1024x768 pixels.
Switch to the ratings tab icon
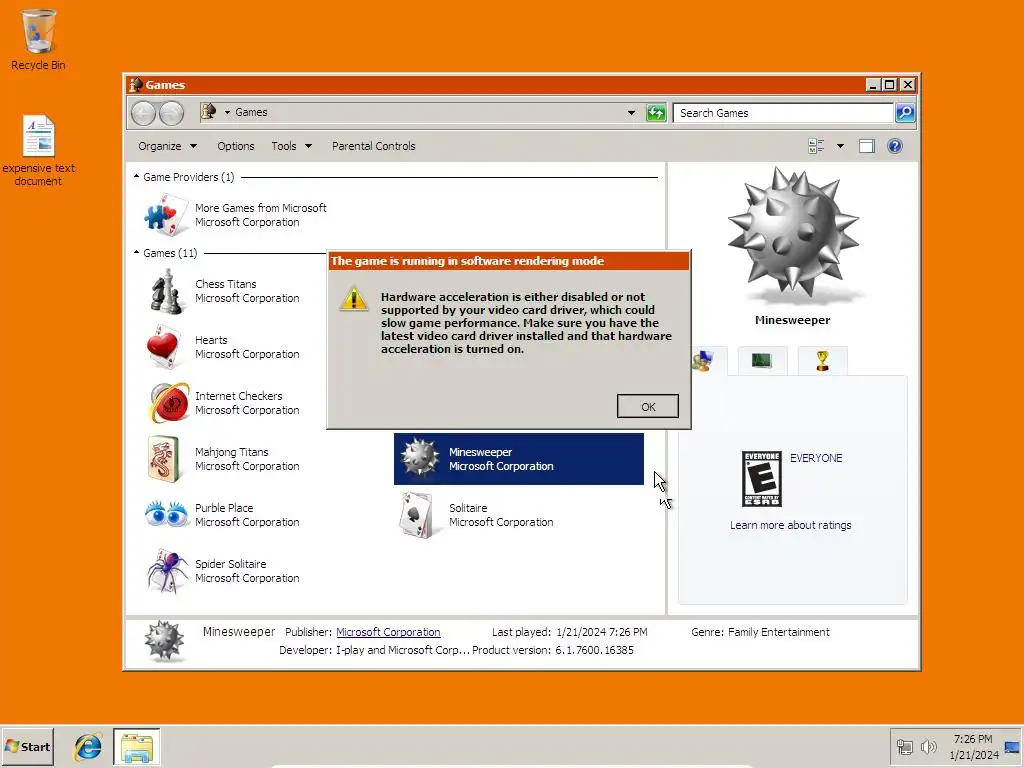(x=704, y=360)
